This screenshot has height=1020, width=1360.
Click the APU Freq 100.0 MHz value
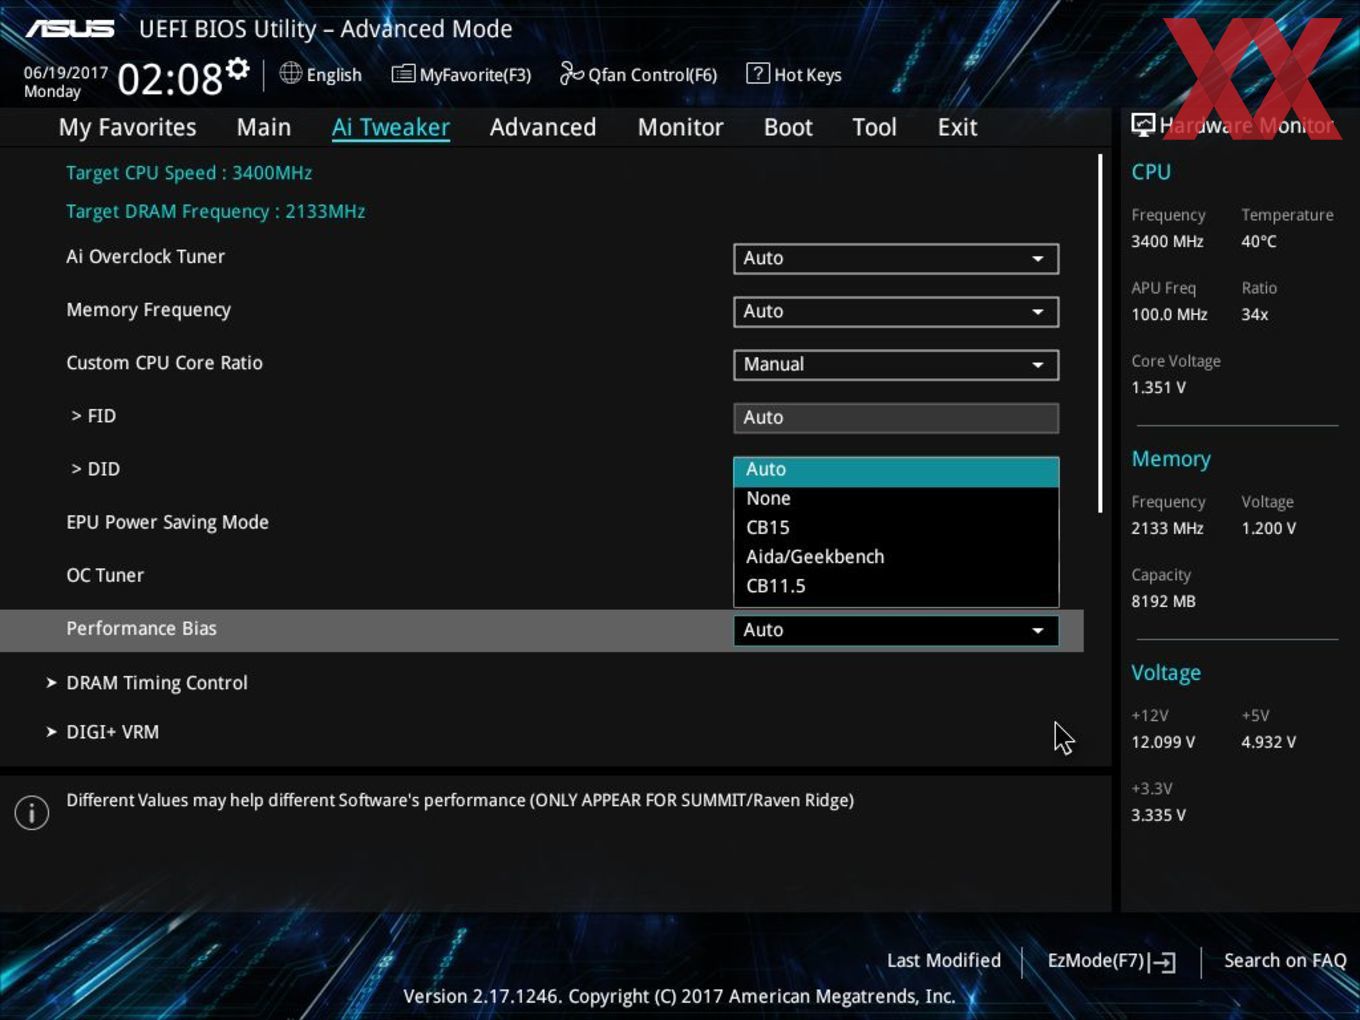[1169, 314]
